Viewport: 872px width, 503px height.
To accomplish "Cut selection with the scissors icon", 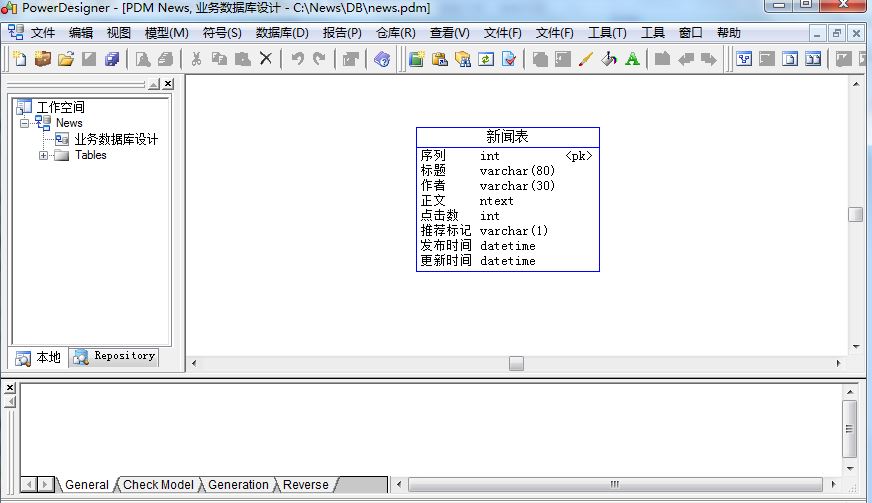I will tap(196, 58).
